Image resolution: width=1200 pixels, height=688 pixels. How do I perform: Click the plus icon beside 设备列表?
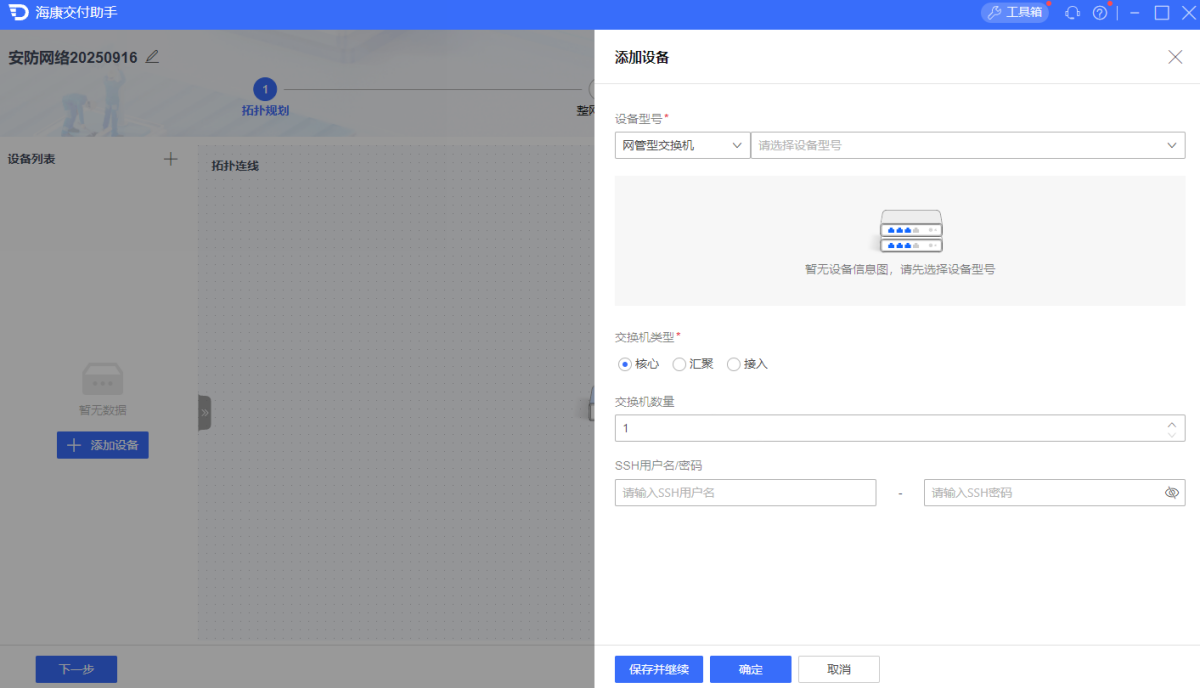(170, 158)
